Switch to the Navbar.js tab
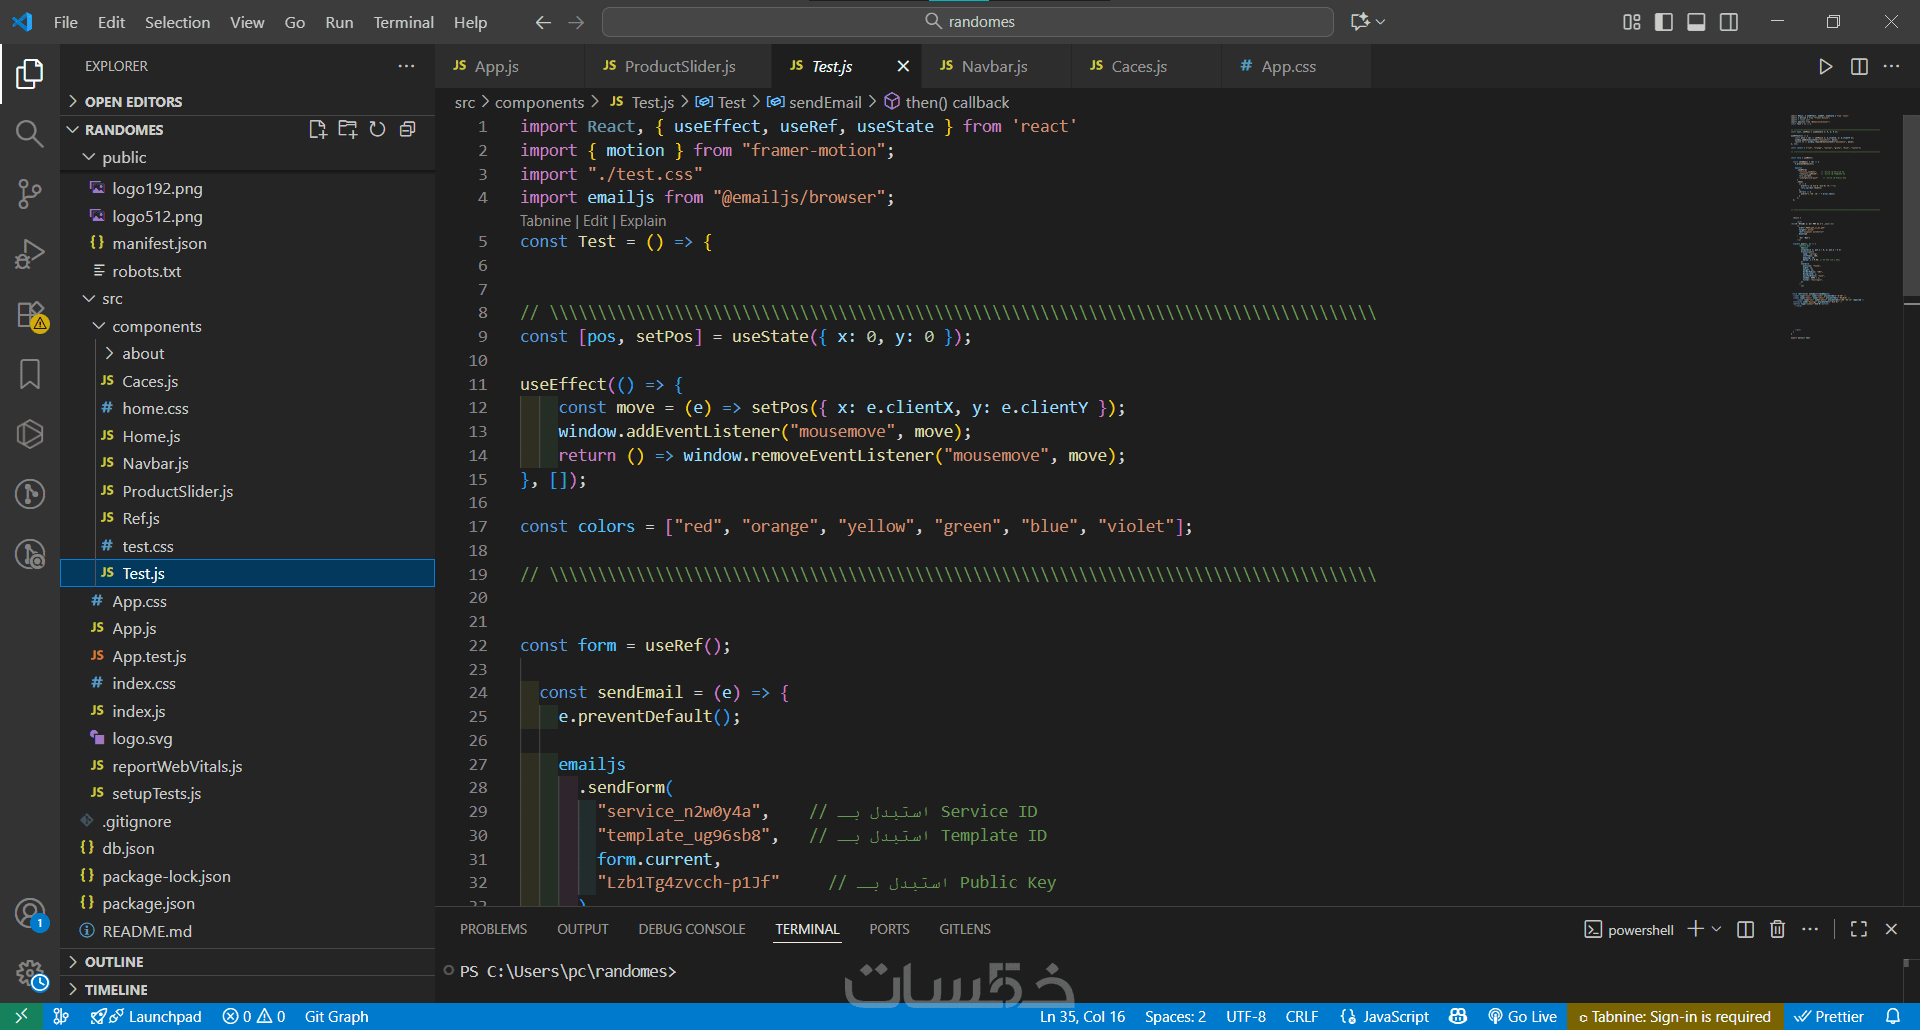1920x1030 pixels. 994,66
